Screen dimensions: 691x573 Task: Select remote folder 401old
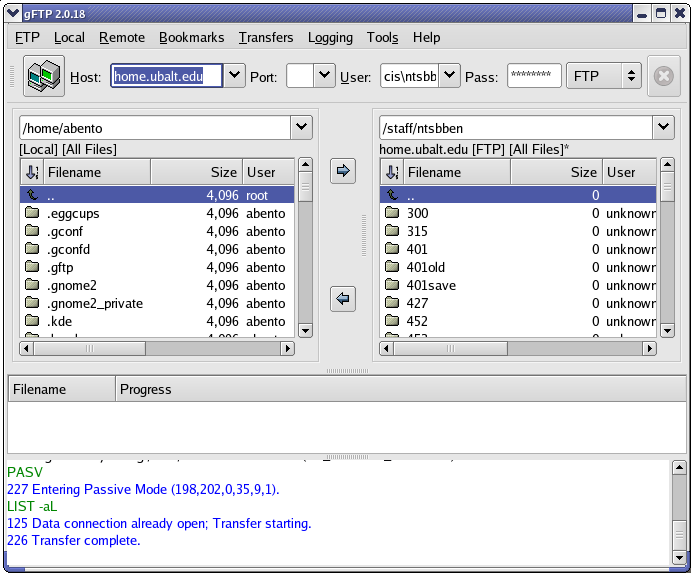(x=518, y=268)
